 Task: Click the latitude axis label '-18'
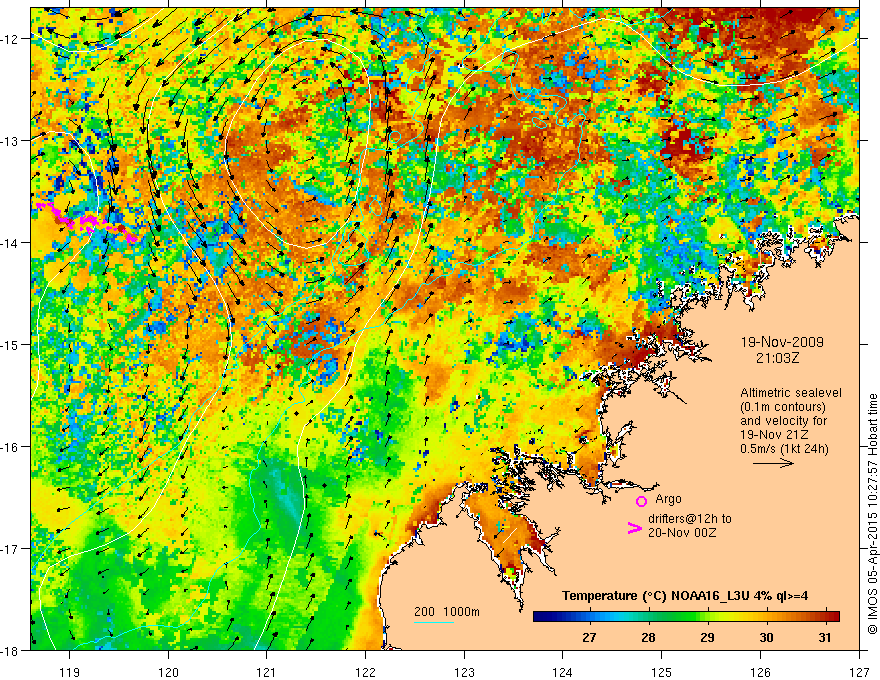coord(10,650)
